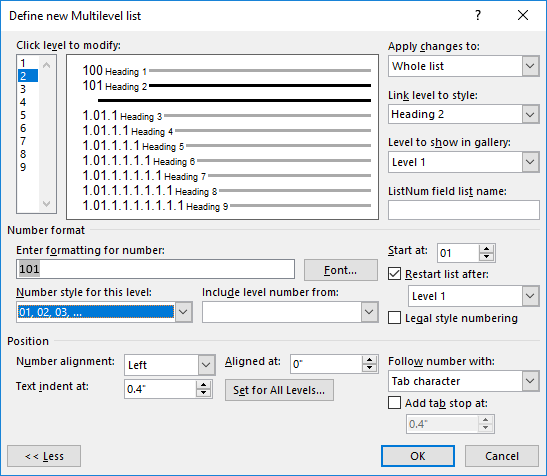Decrease the Start at value using the down arrow
This screenshot has width=547, height=476.
click(x=487, y=257)
